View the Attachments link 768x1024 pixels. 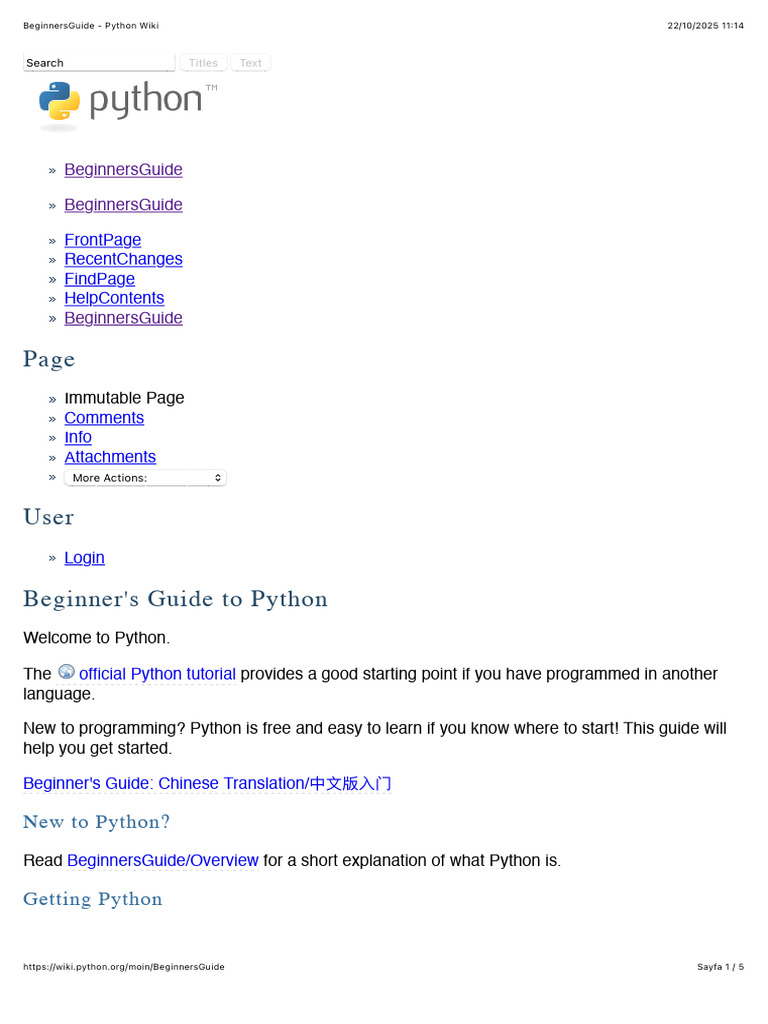coord(110,457)
